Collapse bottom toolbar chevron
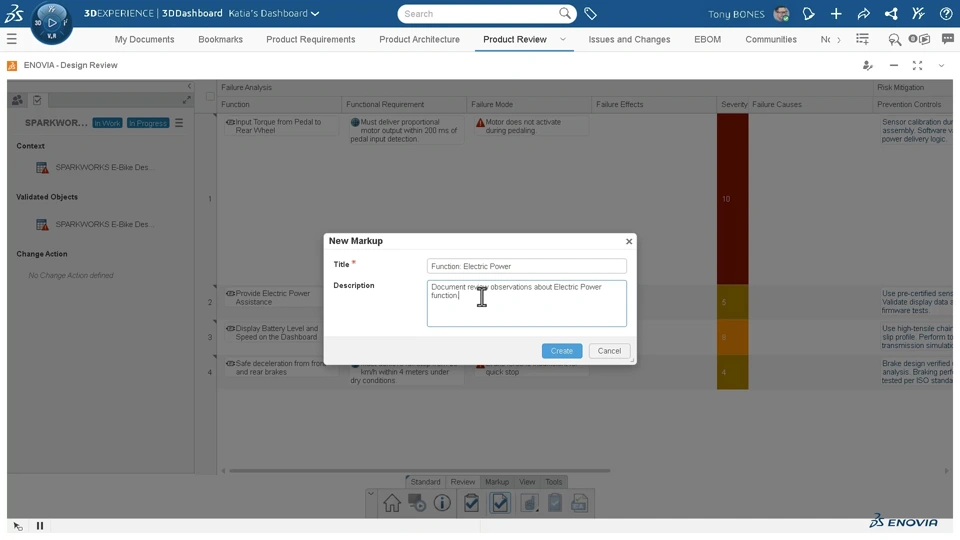This screenshot has height=540, width=960. [370, 493]
